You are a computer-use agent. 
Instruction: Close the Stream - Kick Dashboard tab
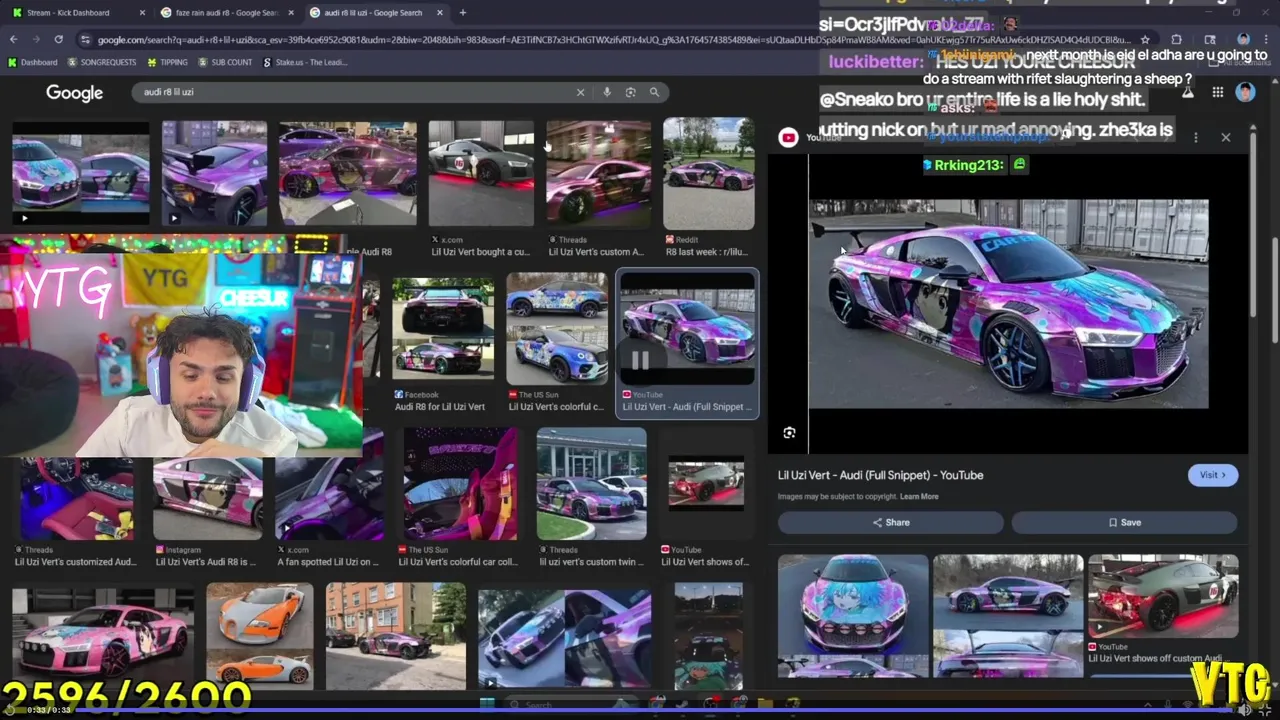(x=141, y=13)
